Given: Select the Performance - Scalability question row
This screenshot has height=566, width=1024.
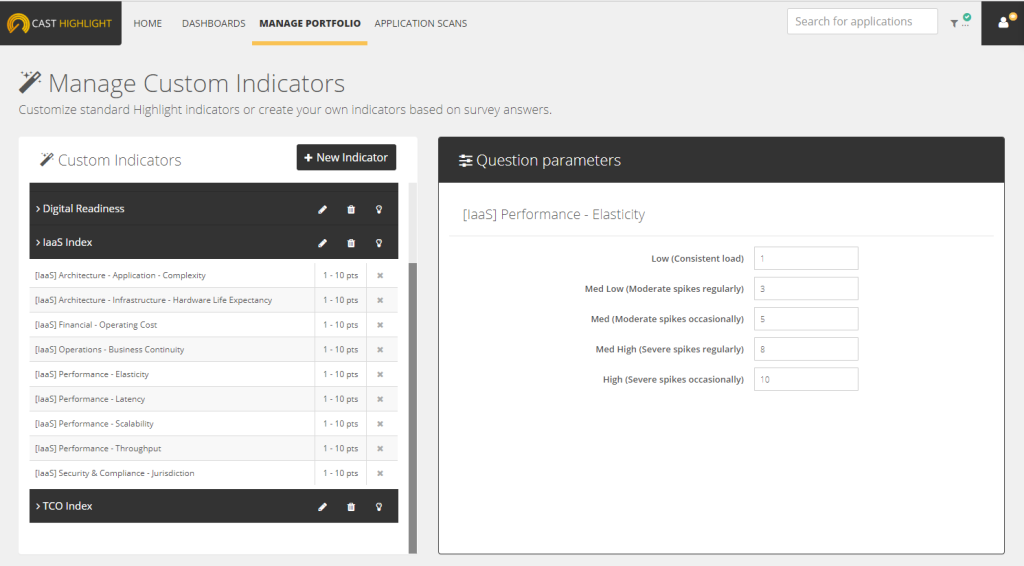Looking at the screenshot, I should [x=170, y=424].
